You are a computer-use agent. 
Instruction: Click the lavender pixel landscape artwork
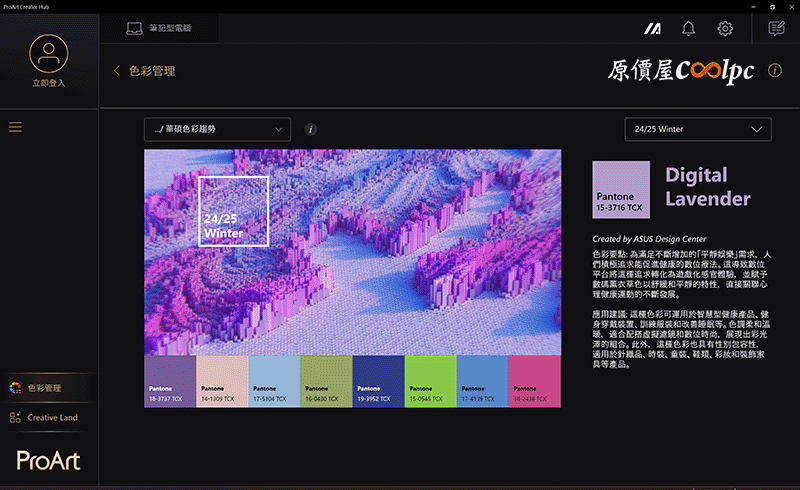(x=353, y=252)
